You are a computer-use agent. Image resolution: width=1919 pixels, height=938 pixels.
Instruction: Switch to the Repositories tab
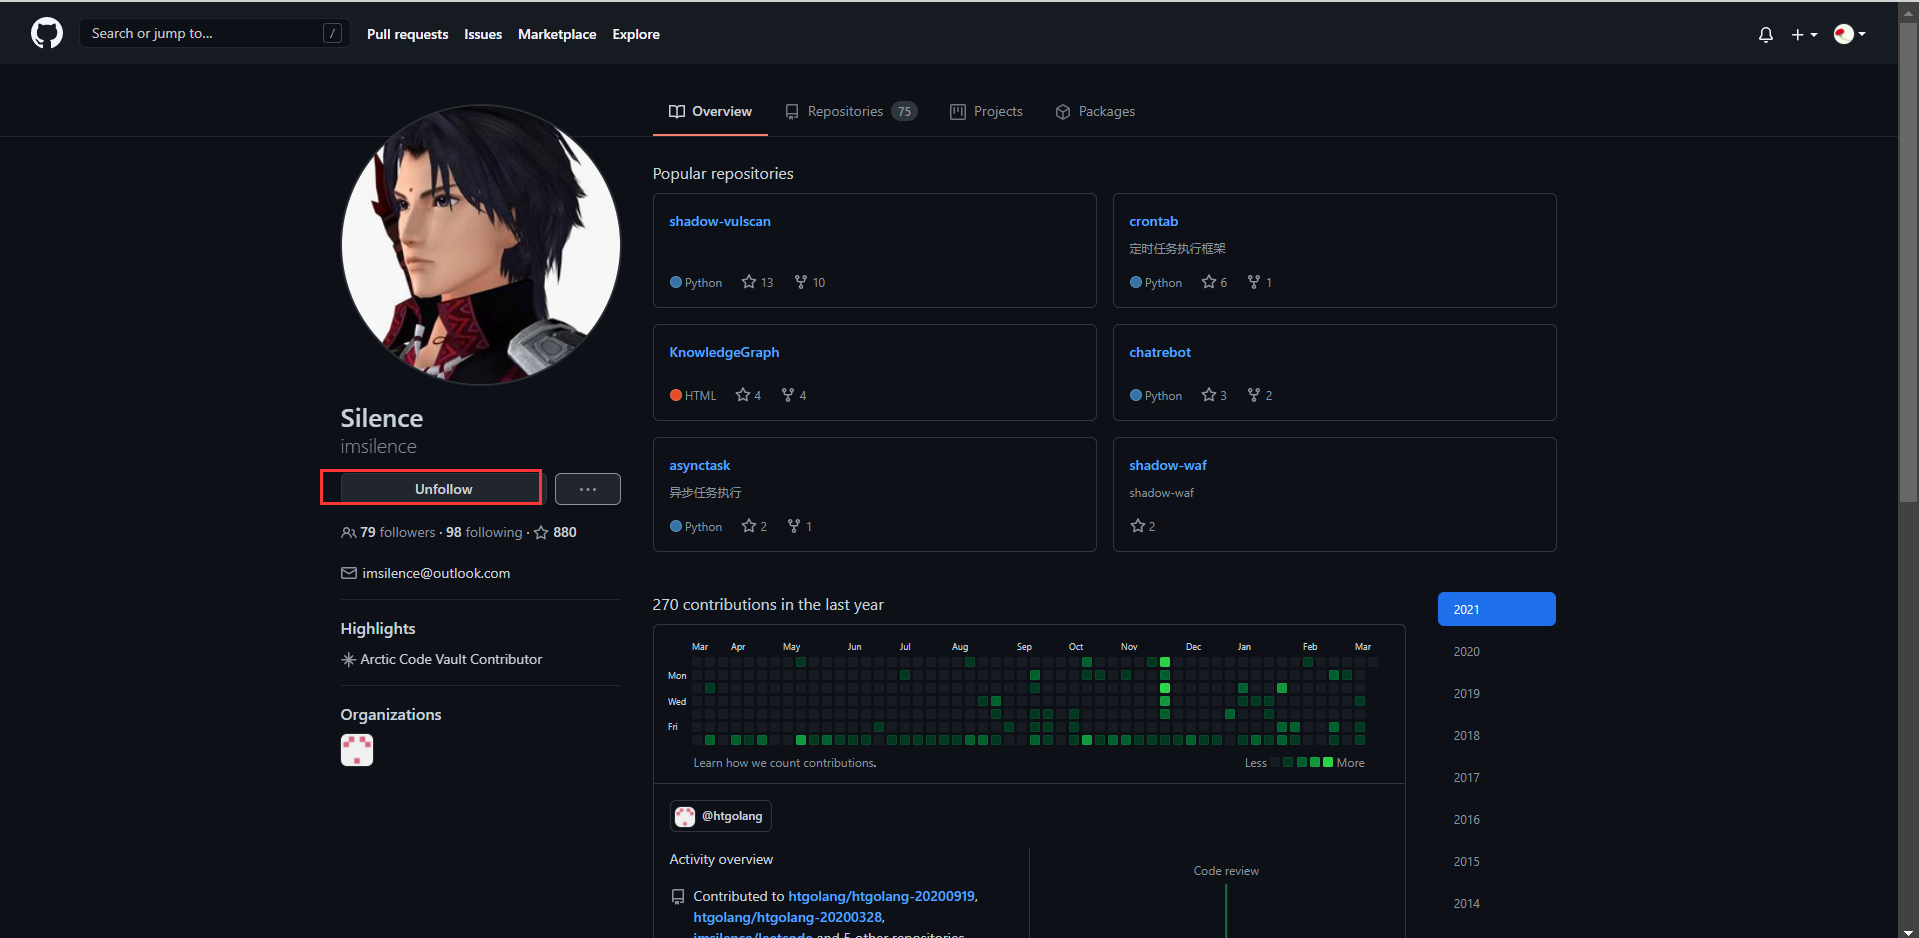pos(850,111)
